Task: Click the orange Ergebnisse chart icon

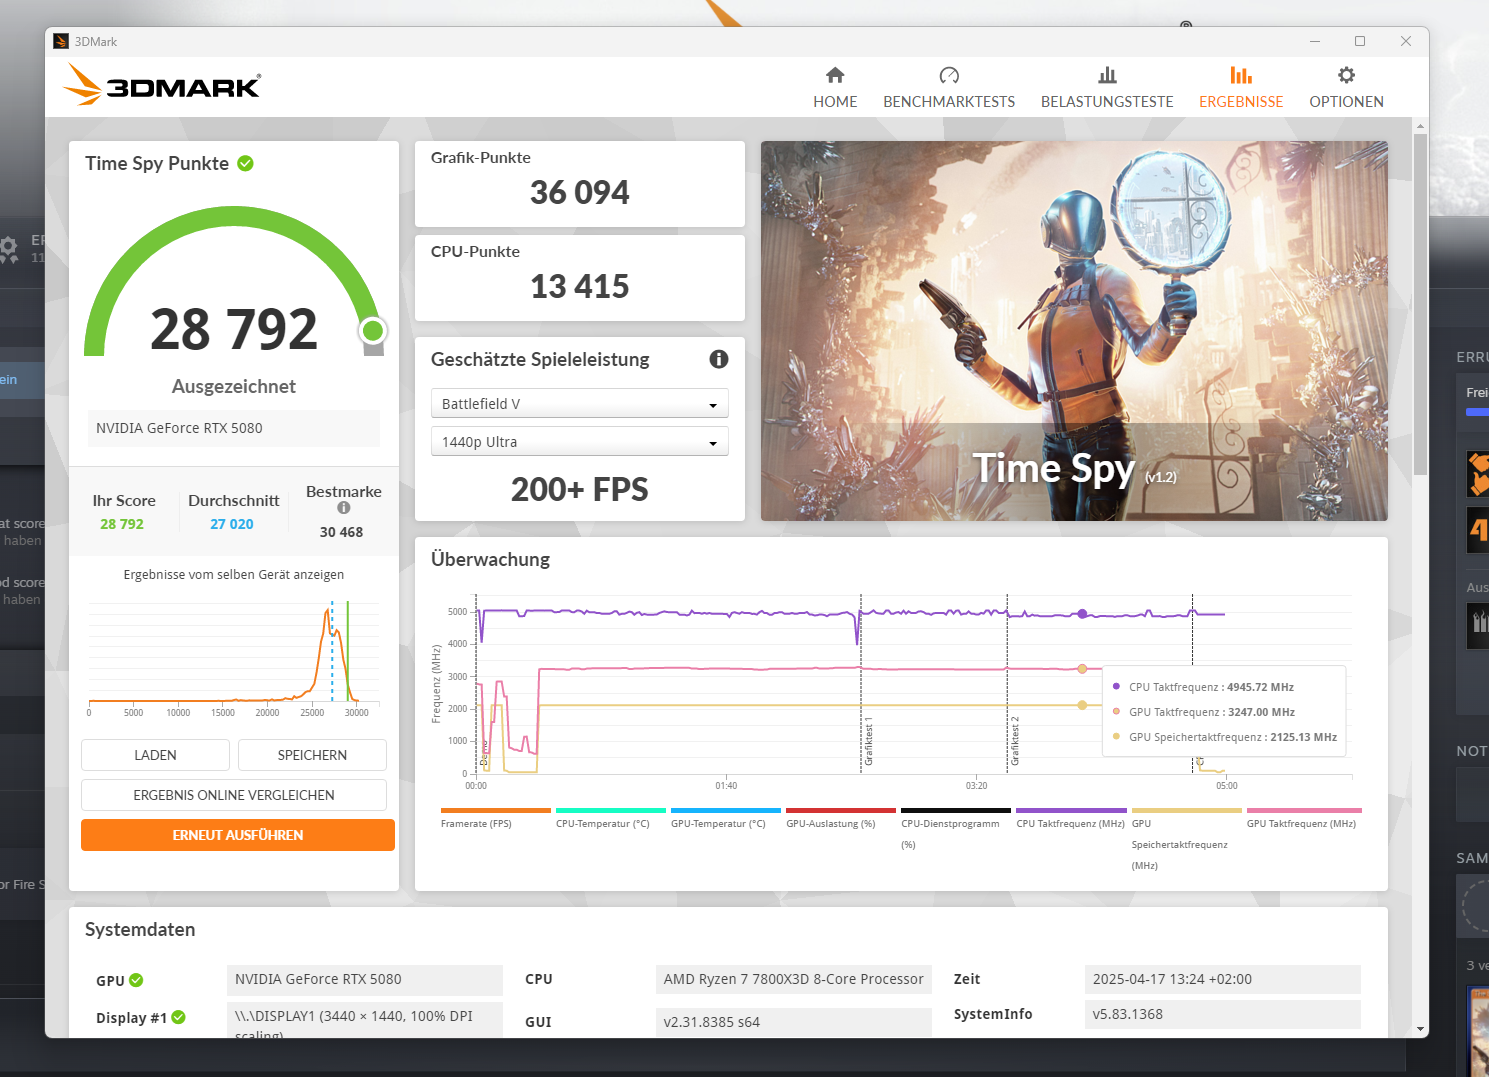Action: point(1241,74)
